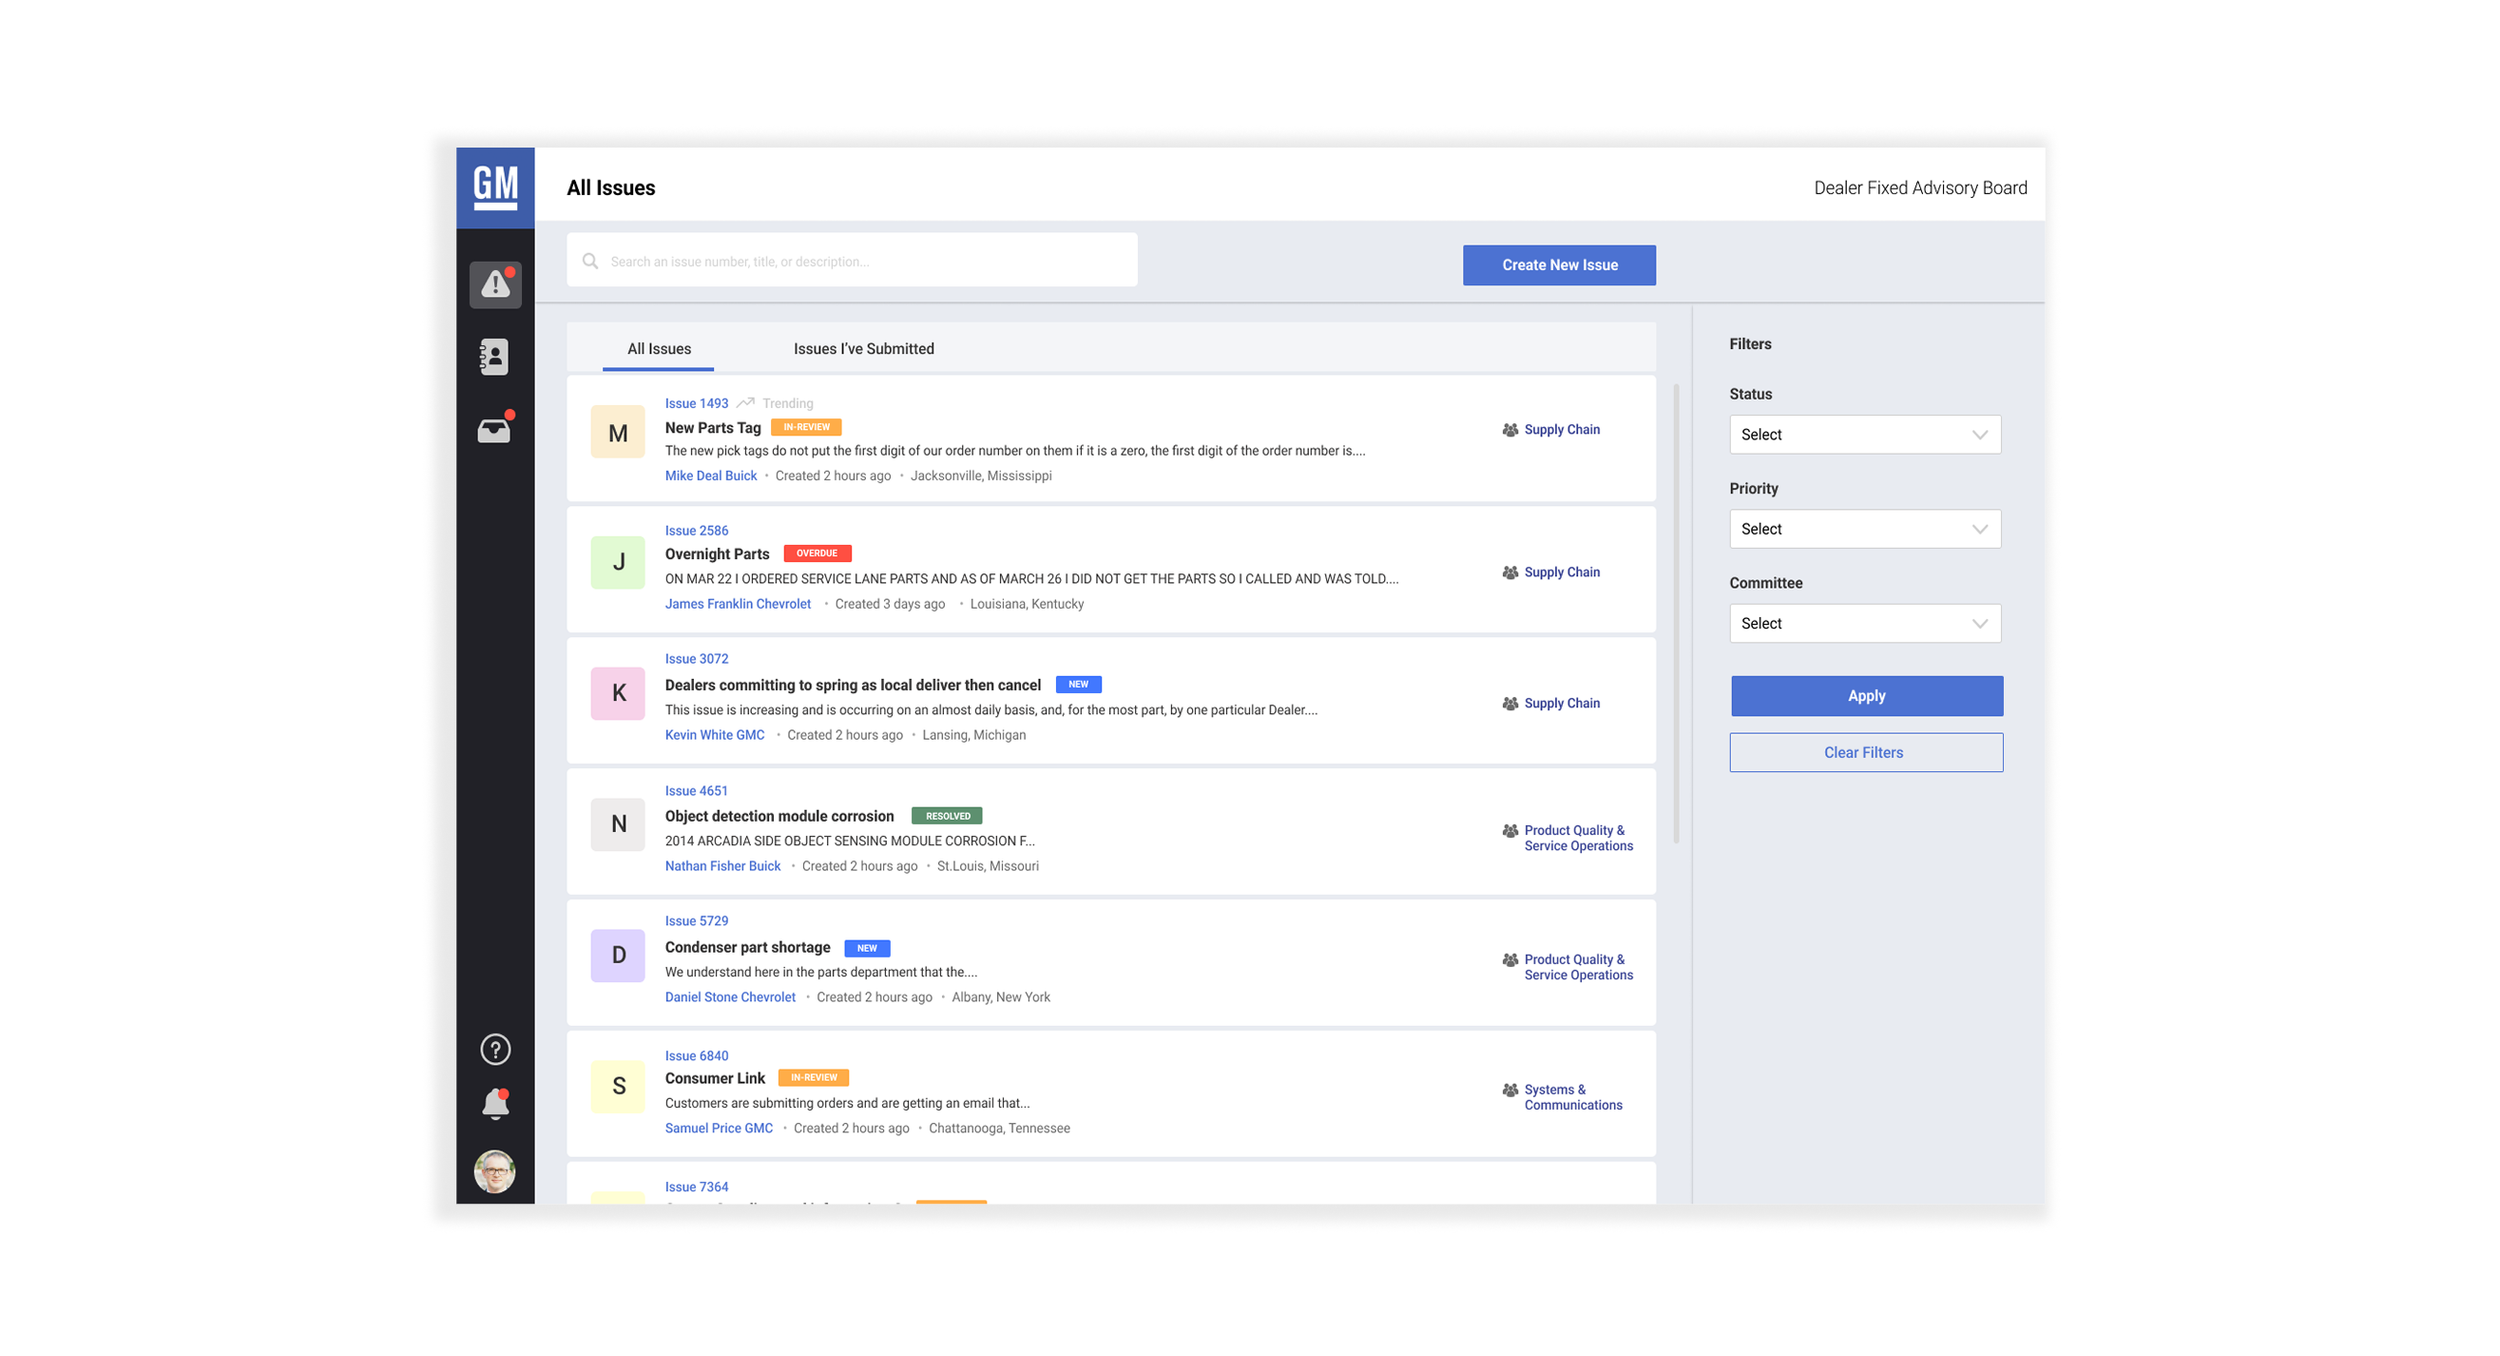Expand the Committee filter dropdown
2500x1356 pixels.
1864,623
